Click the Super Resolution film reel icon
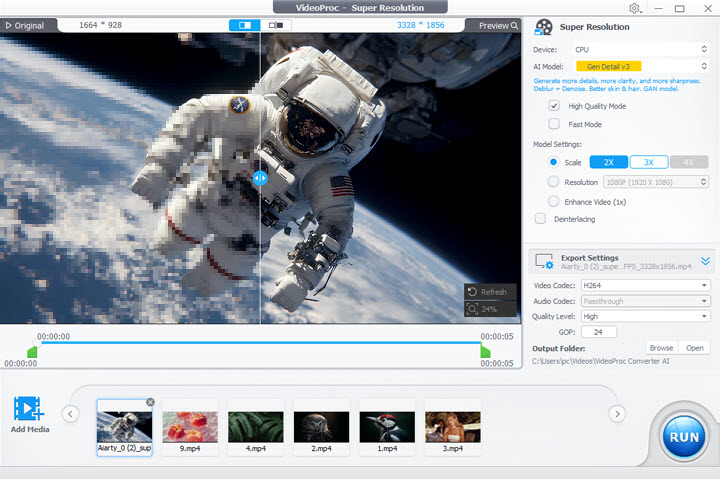The width and height of the screenshot is (720, 479). pos(544,27)
